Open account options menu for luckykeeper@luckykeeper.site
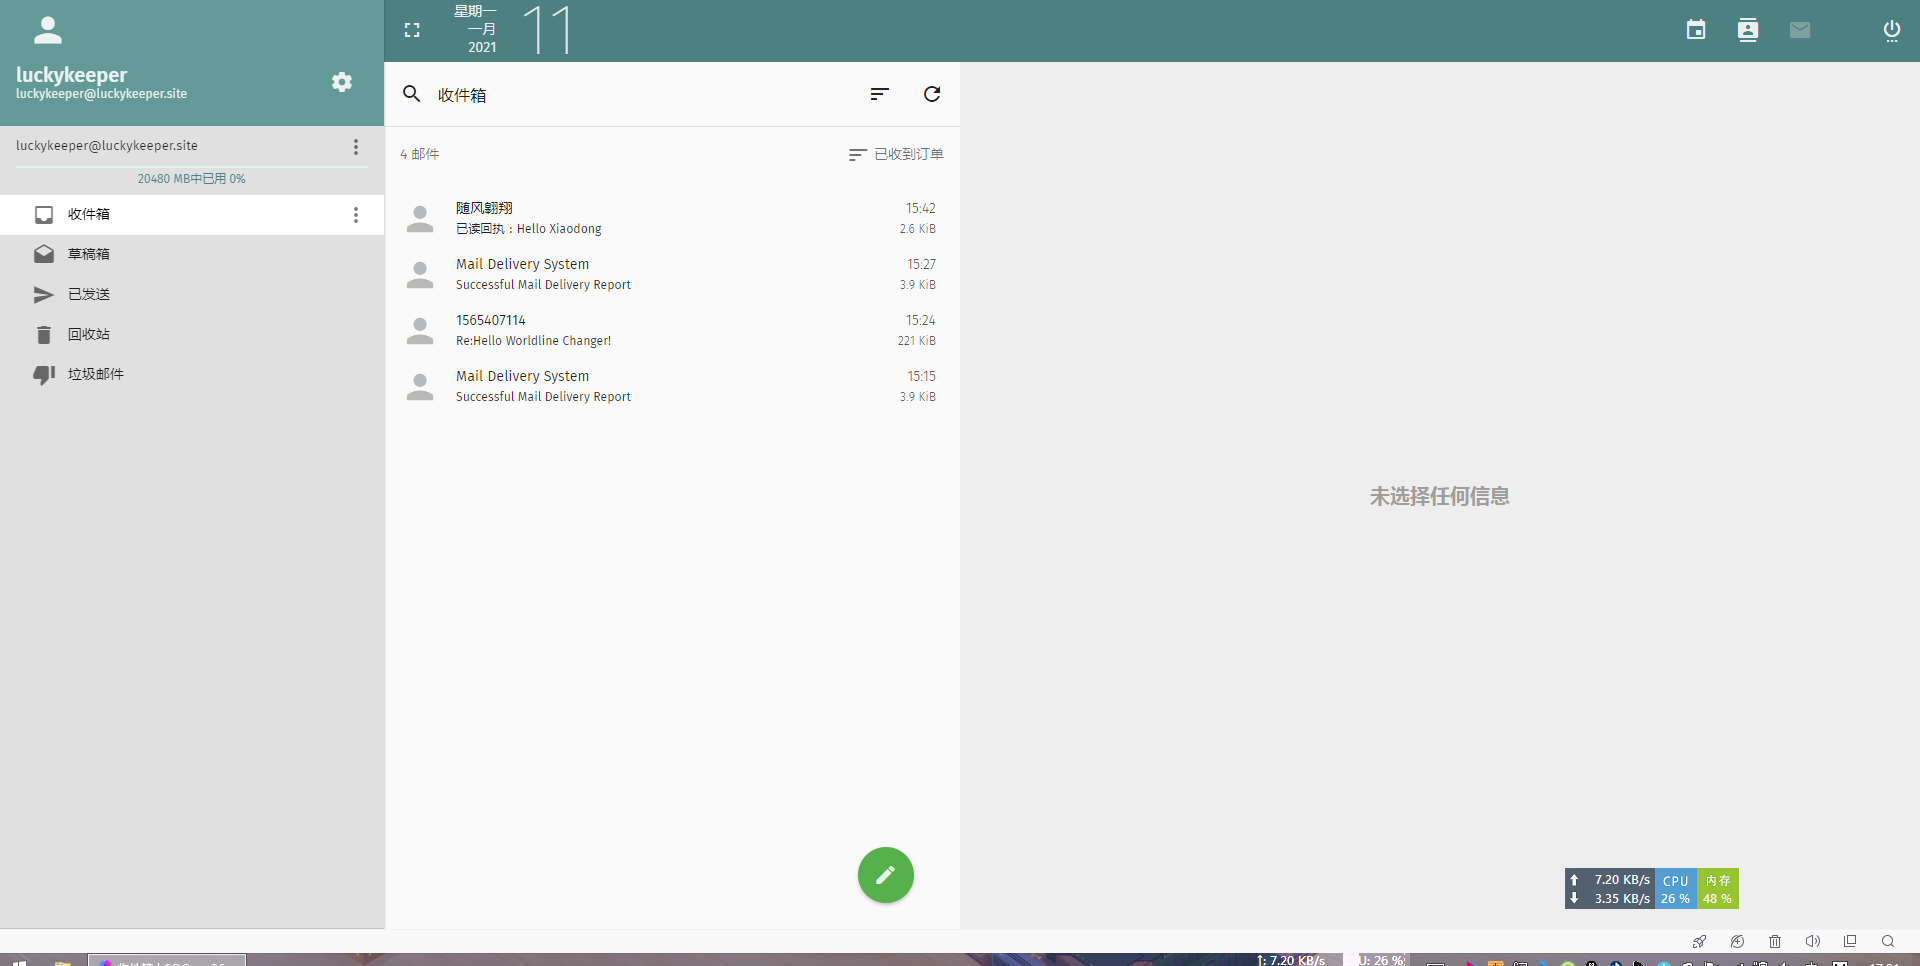 (x=356, y=147)
